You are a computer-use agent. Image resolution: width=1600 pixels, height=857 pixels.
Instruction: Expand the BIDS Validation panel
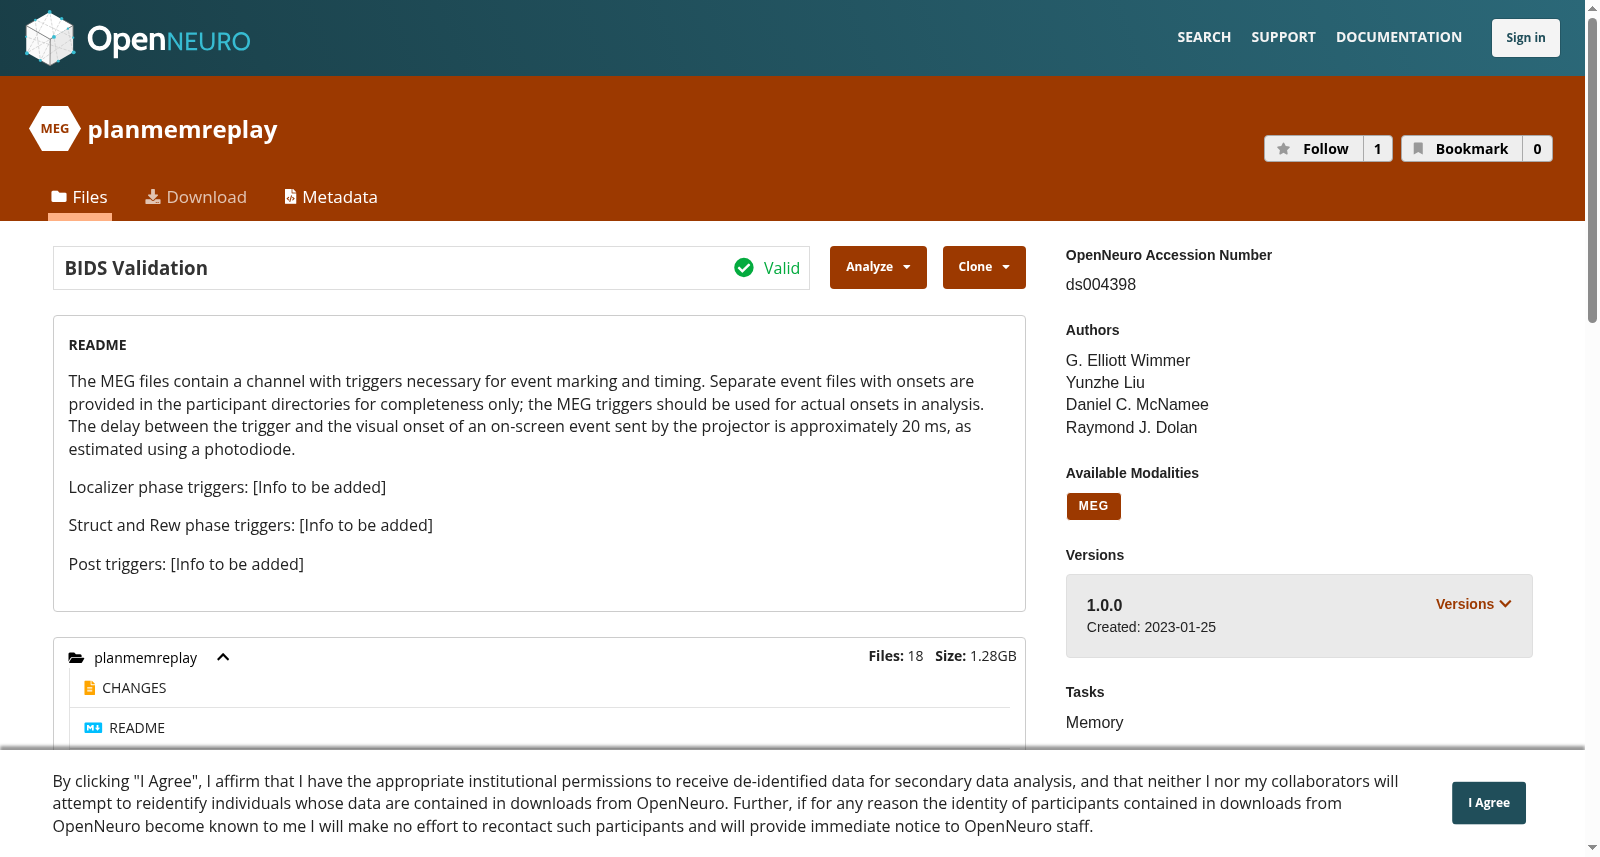(x=431, y=268)
